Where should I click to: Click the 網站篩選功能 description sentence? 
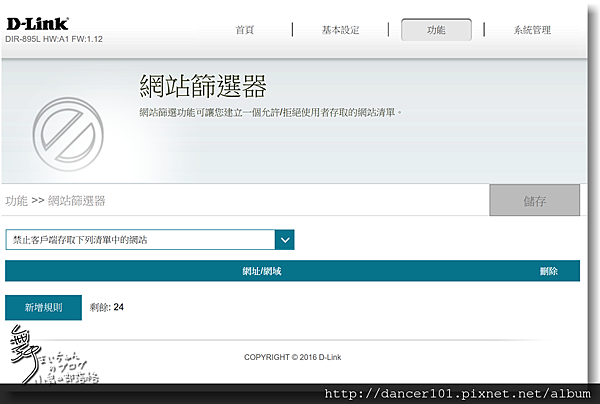pos(270,112)
